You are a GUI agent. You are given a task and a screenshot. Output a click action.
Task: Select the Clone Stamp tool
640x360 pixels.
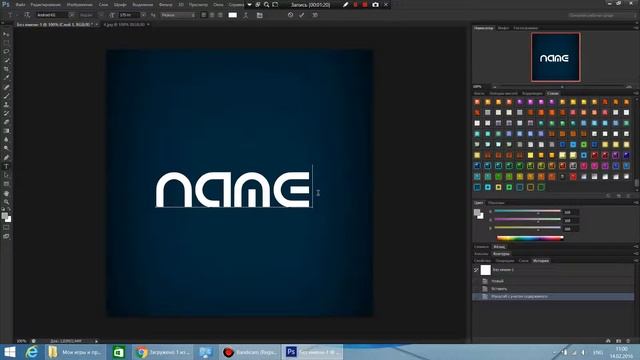(x=6, y=104)
